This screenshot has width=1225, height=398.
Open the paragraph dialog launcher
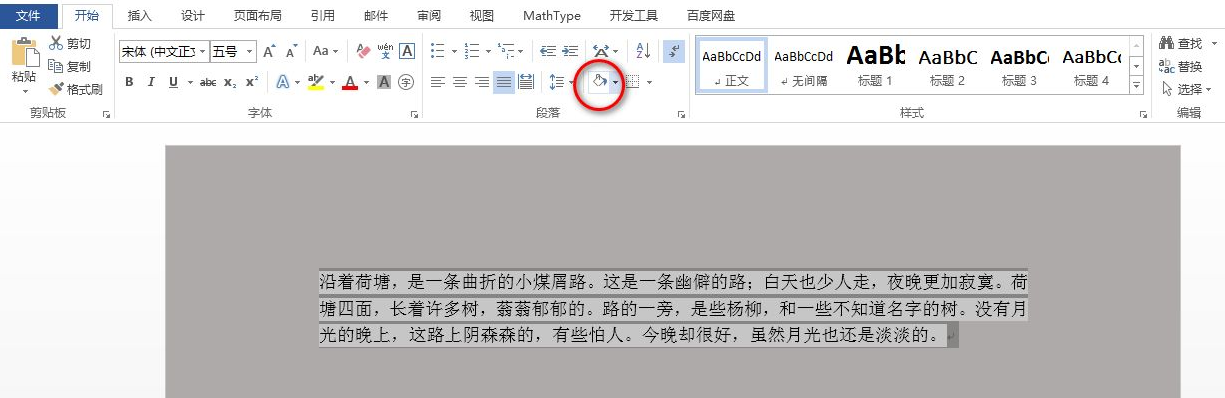tap(681, 116)
